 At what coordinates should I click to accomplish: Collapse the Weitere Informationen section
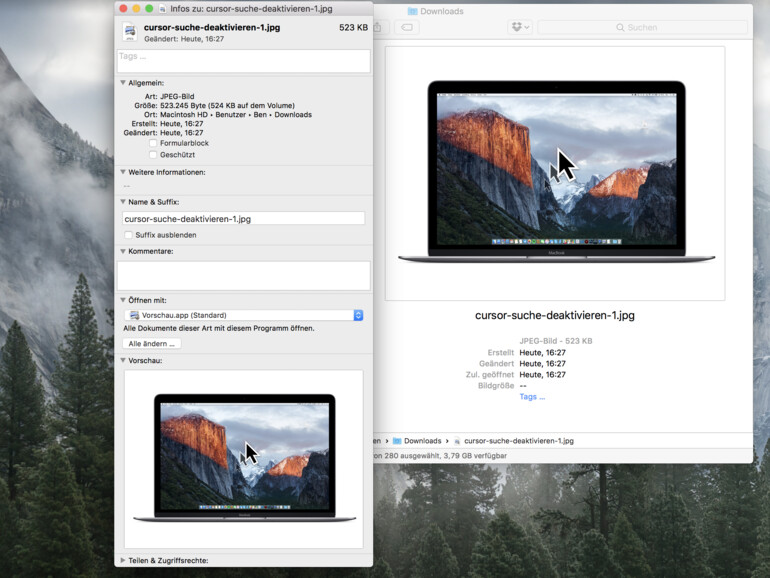click(x=123, y=172)
